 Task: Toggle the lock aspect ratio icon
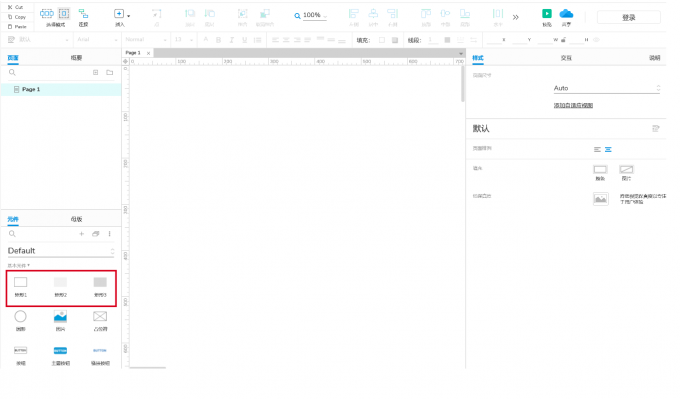click(563, 40)
